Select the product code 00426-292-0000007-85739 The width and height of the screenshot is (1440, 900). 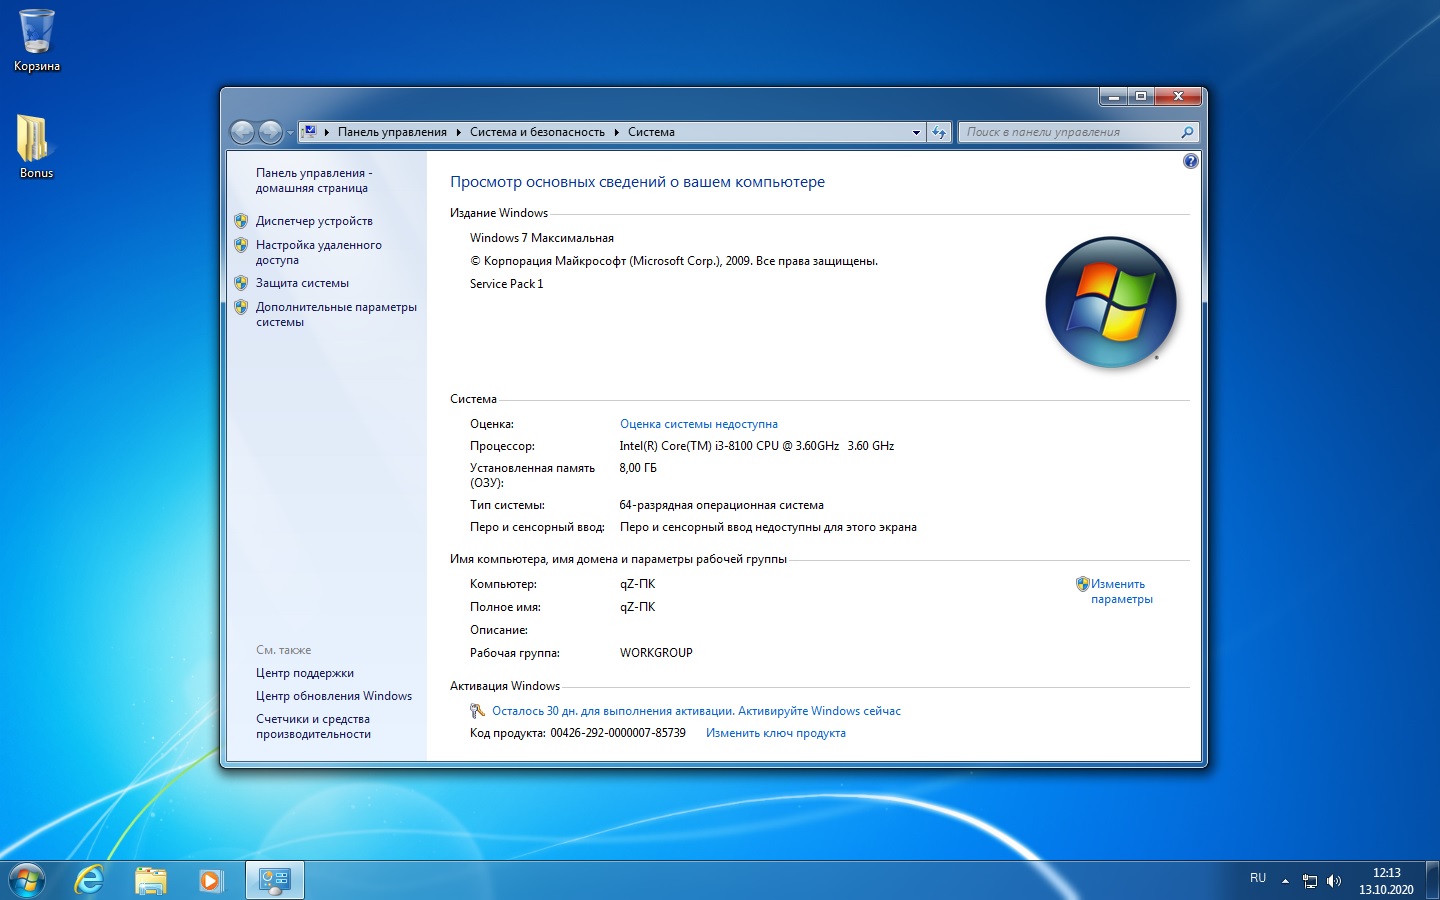[618, 733]
